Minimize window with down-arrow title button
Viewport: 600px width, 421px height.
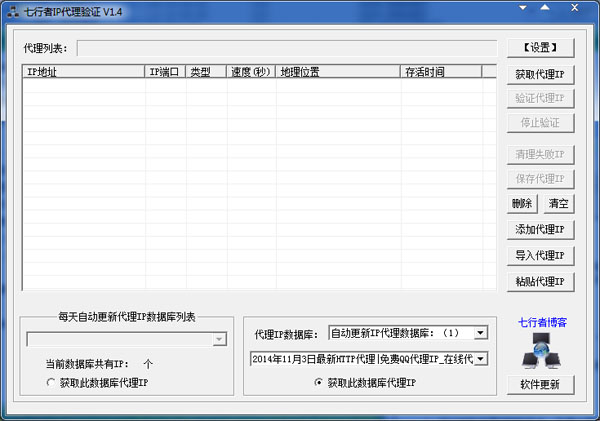[523, 8]
